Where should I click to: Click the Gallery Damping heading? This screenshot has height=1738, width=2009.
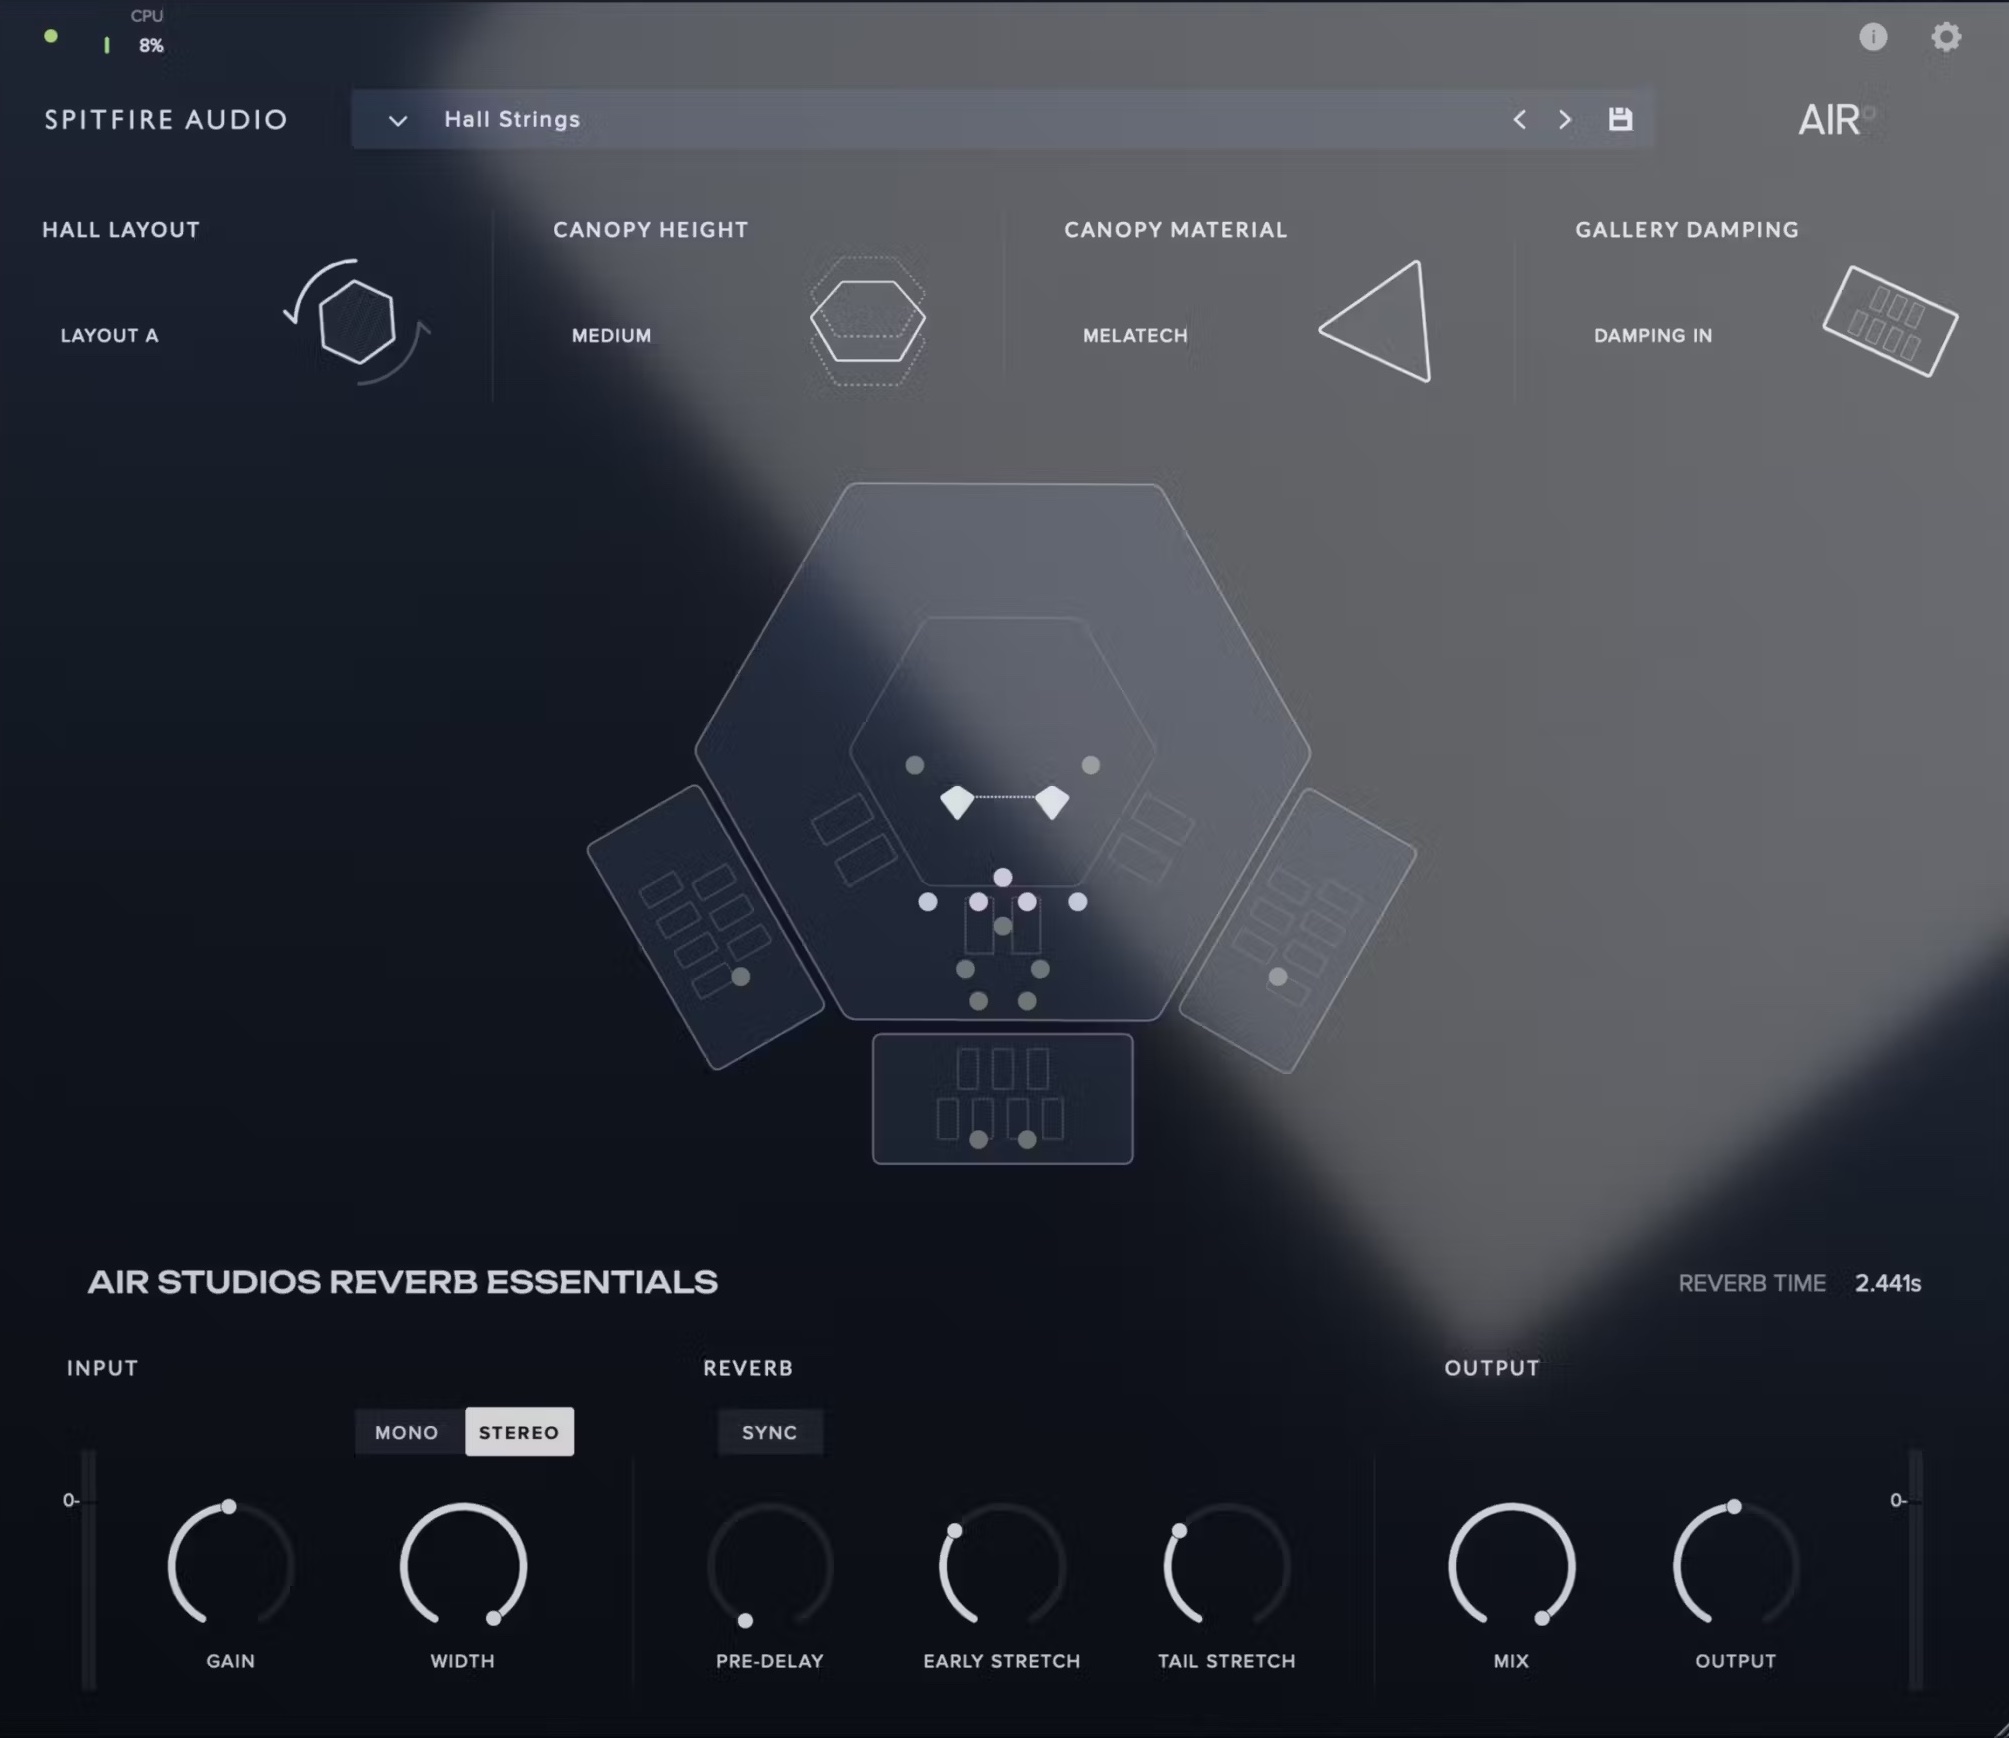(1687, 230)
